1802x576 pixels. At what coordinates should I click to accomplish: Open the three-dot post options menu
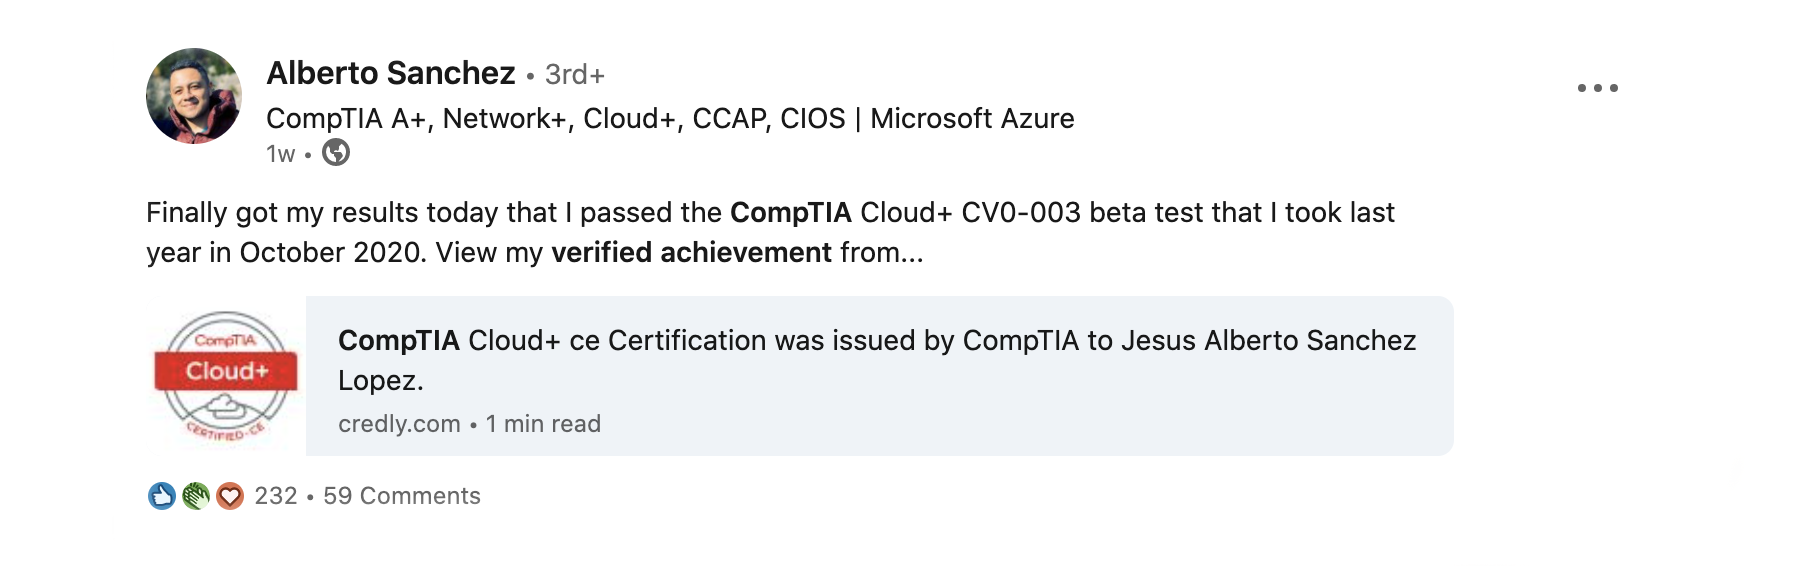pos(1597,88)
